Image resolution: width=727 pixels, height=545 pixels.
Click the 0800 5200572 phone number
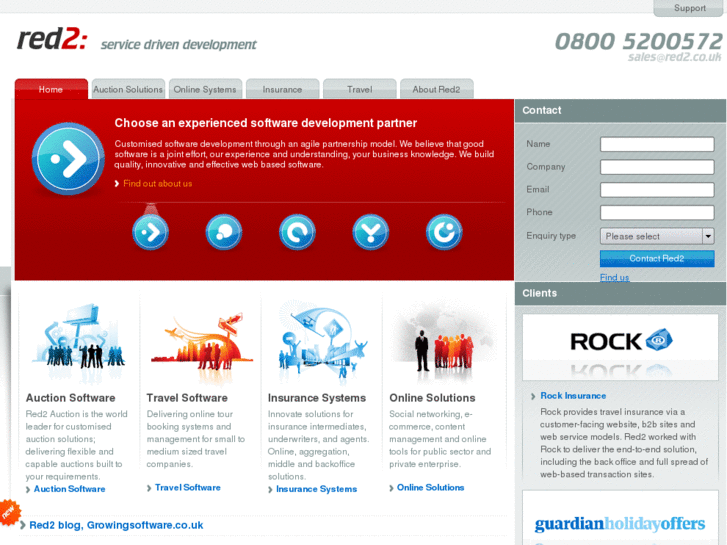(638, 41)
